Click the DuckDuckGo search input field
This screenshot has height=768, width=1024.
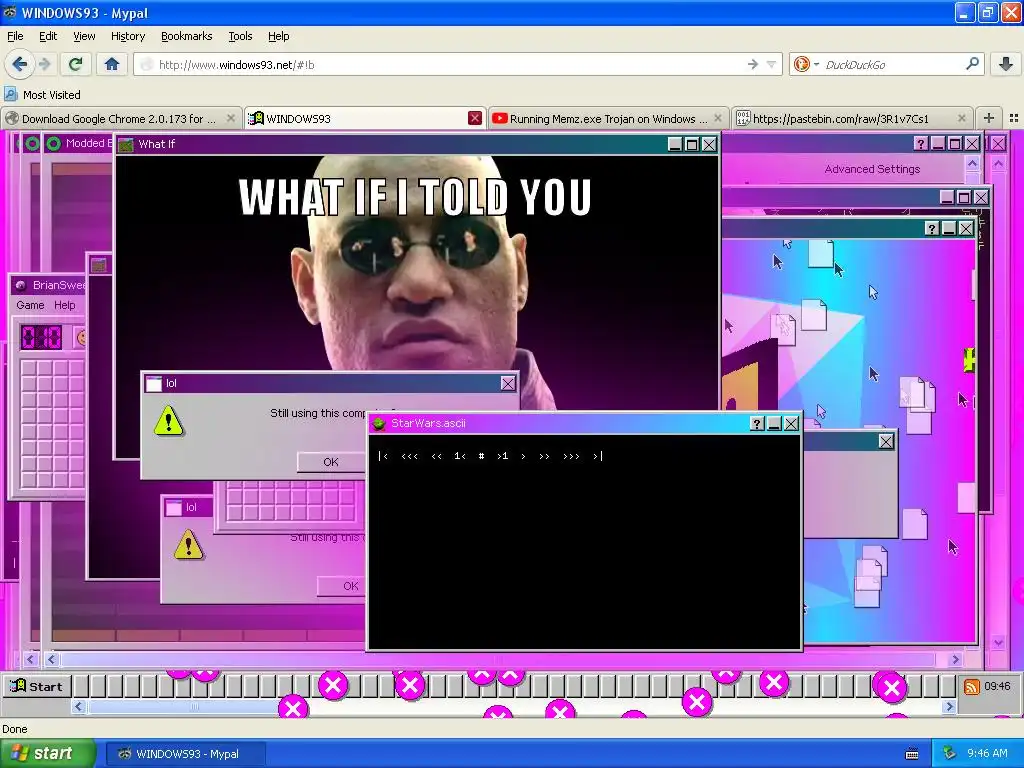(x=893, y=65)
